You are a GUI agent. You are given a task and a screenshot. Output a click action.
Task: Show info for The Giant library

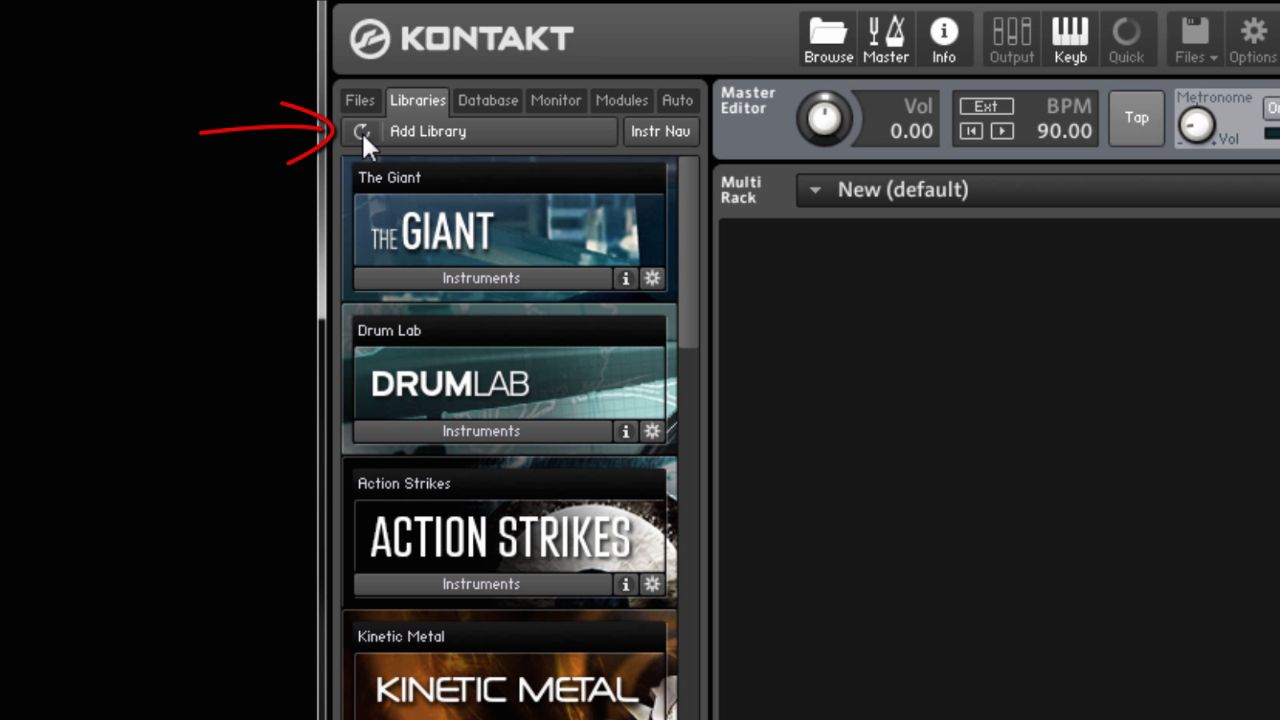626,279
